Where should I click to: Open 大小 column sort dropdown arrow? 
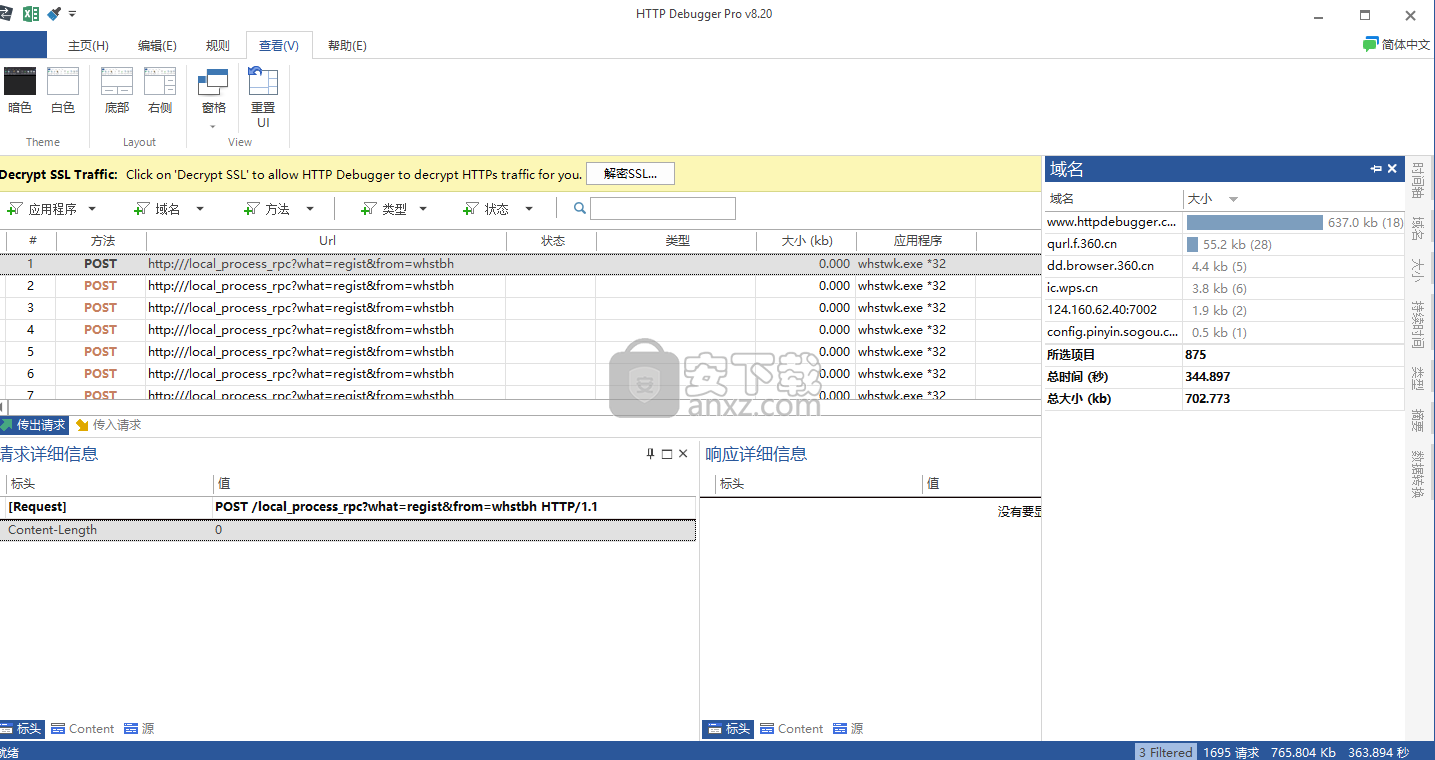click(x=1233, y=199)
